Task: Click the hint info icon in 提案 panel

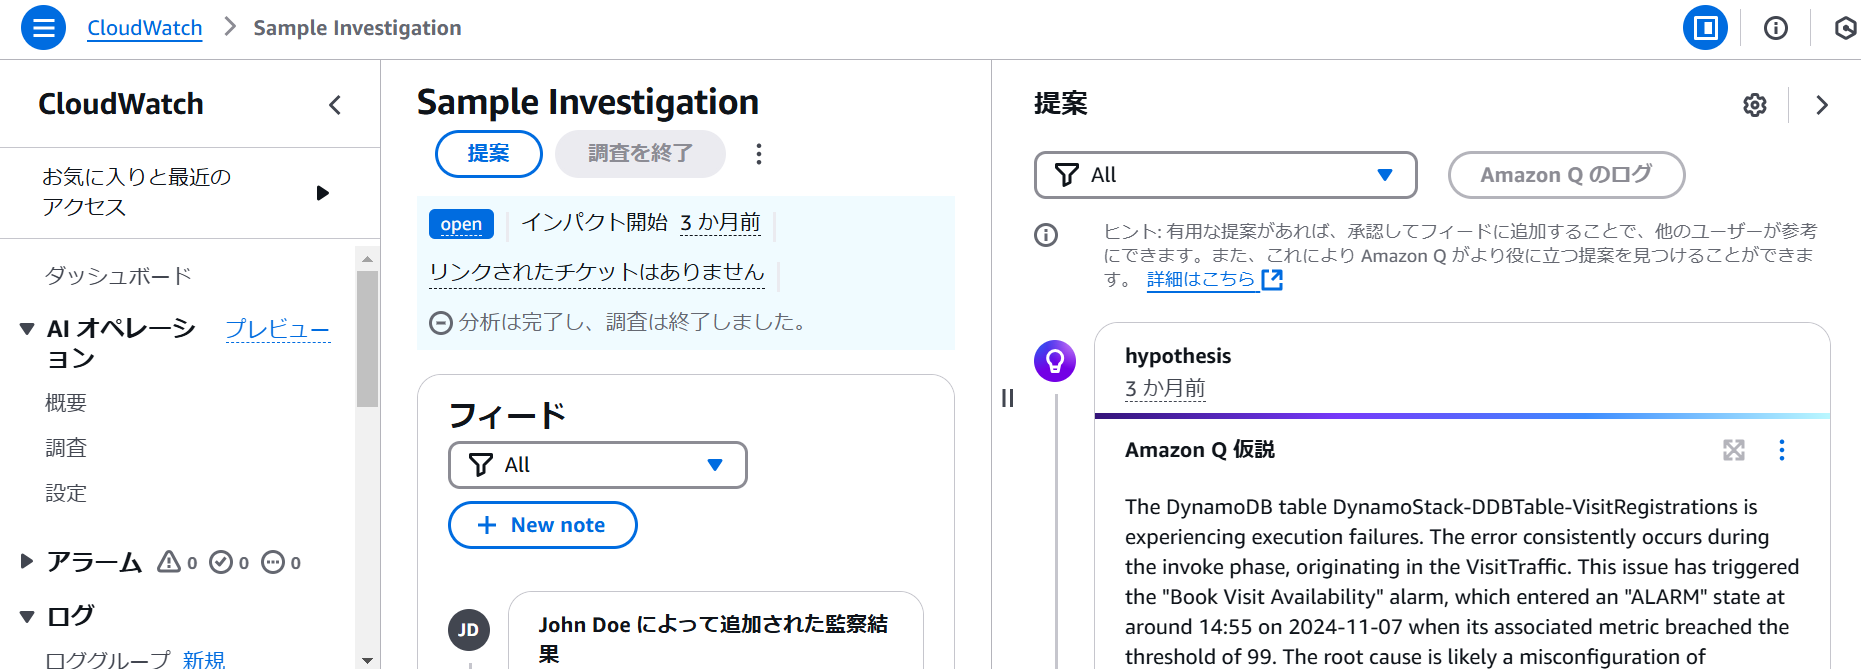Action: pos(1046,235)
